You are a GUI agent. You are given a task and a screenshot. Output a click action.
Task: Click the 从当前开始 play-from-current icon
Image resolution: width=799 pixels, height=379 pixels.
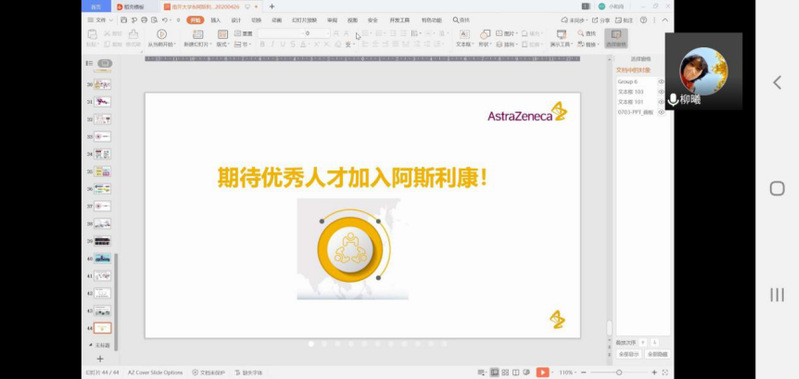(162, 34)
